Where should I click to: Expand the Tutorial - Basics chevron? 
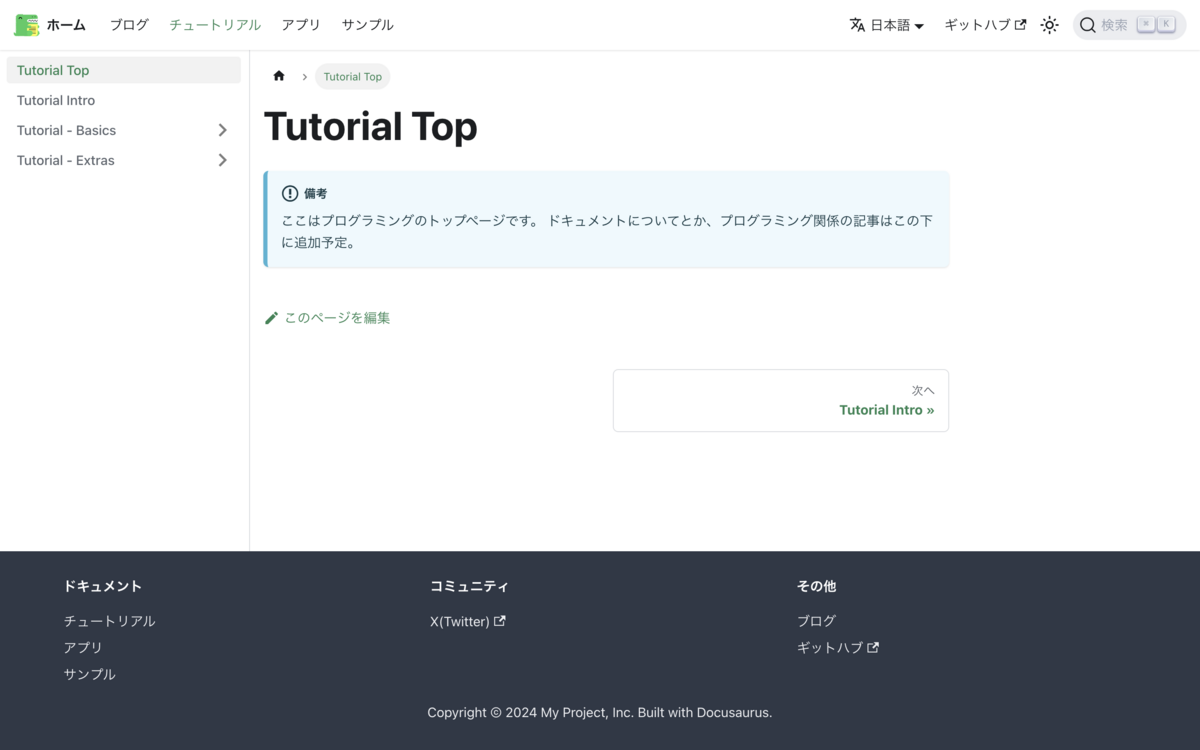point(222,130)
